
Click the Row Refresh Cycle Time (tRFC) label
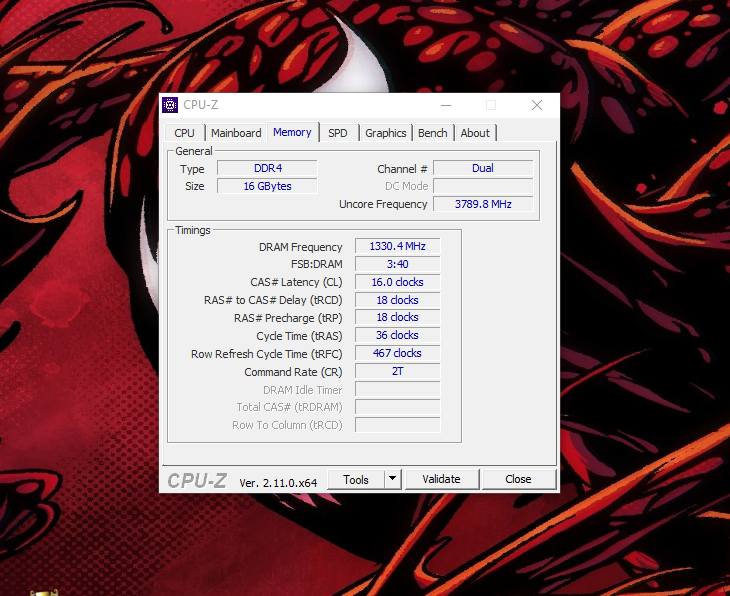(x=266, y=354)
